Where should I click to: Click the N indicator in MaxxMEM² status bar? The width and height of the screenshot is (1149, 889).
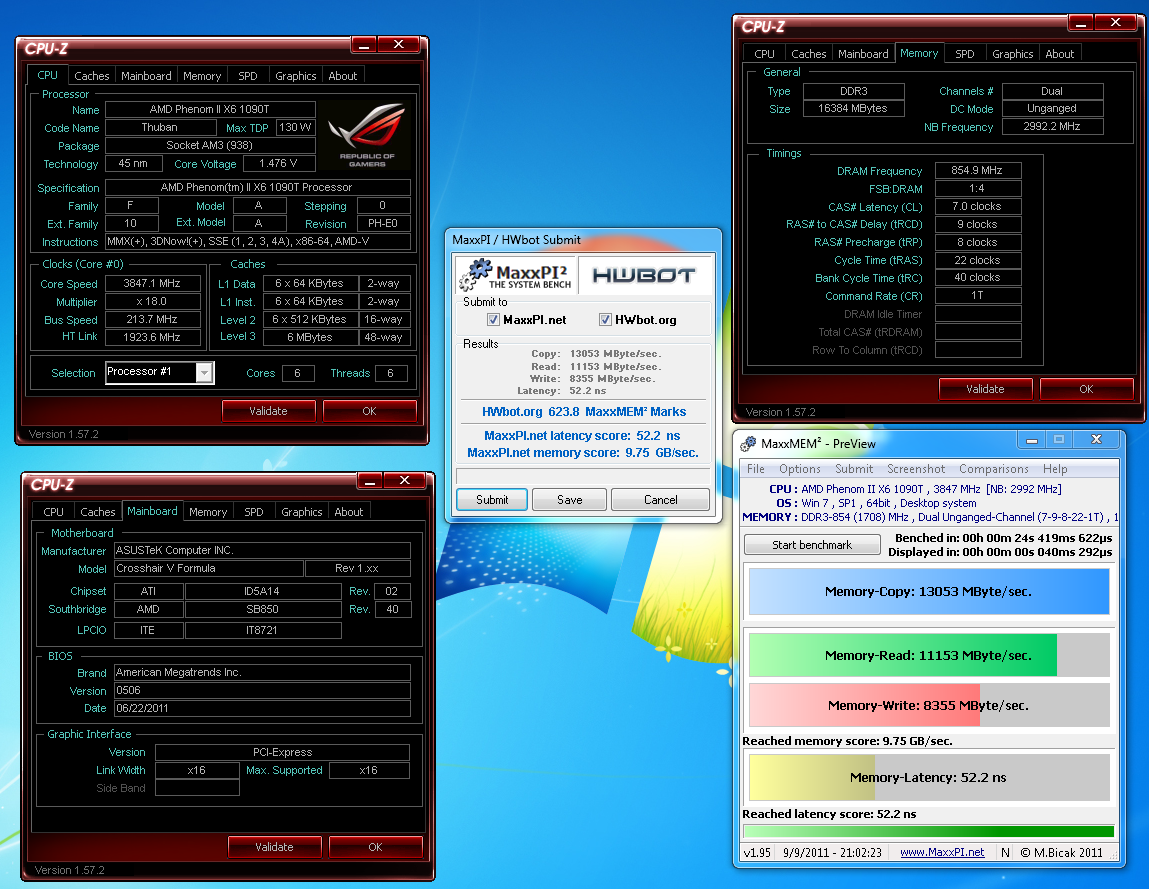[x=1005, y=852]
